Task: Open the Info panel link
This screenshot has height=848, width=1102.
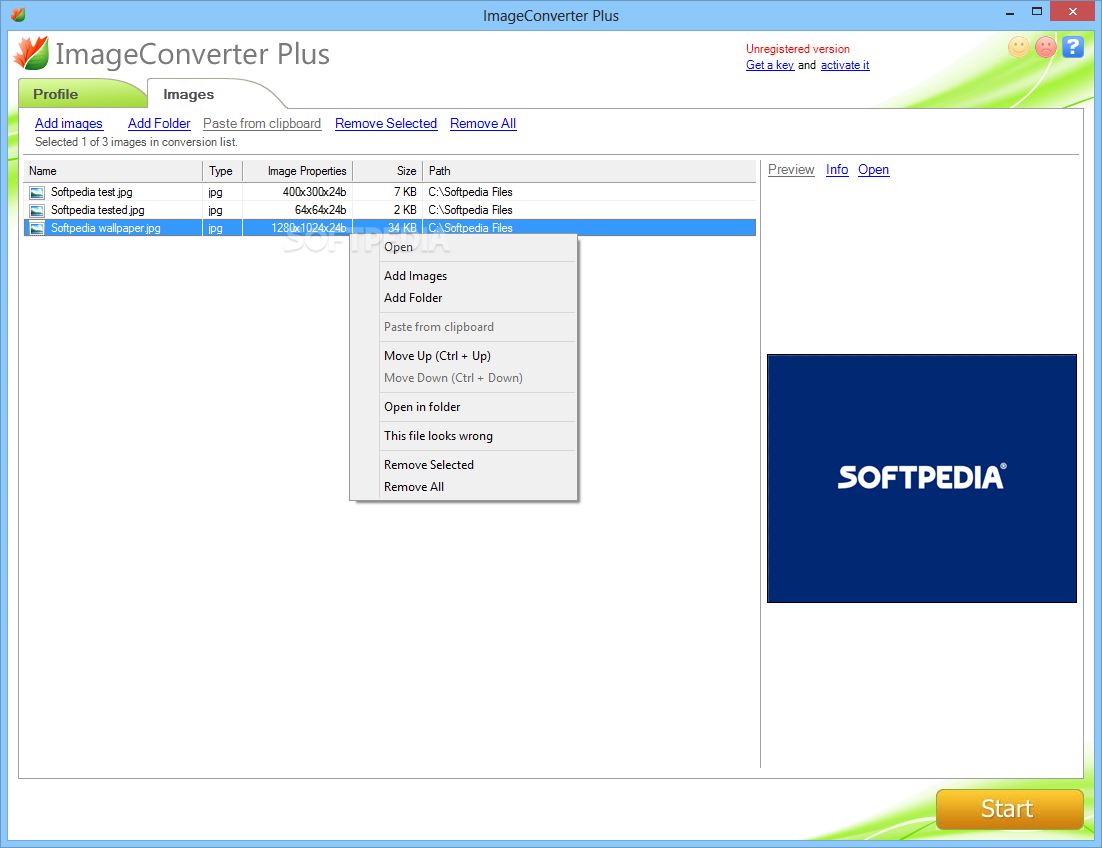Action: tap(836, 169)
